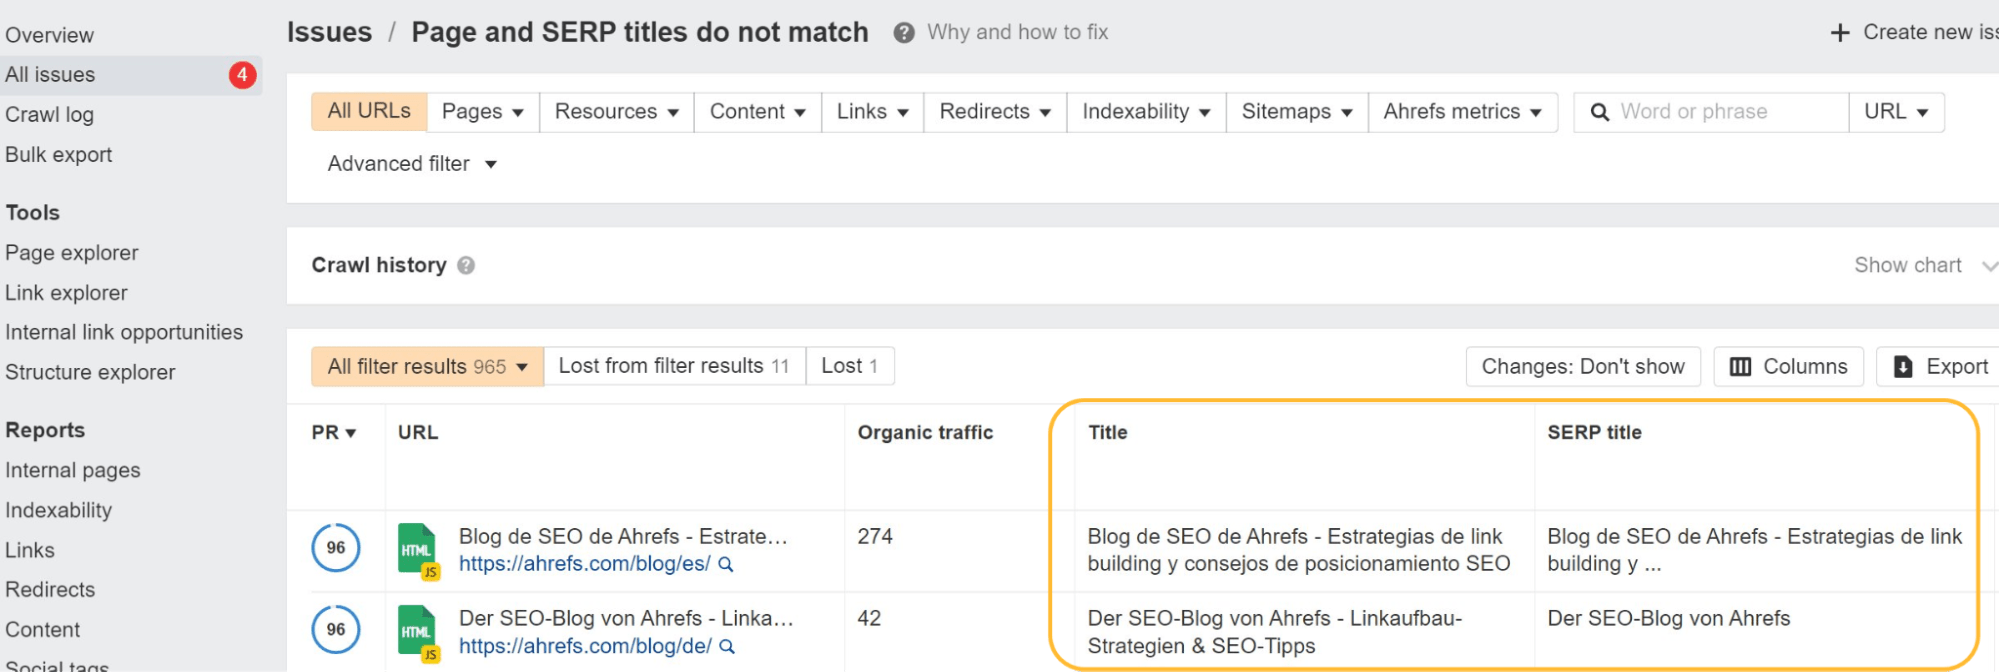Open the Advanced filter options
Viewport: 1999px width, 672px height.
[x=411, y=163]
